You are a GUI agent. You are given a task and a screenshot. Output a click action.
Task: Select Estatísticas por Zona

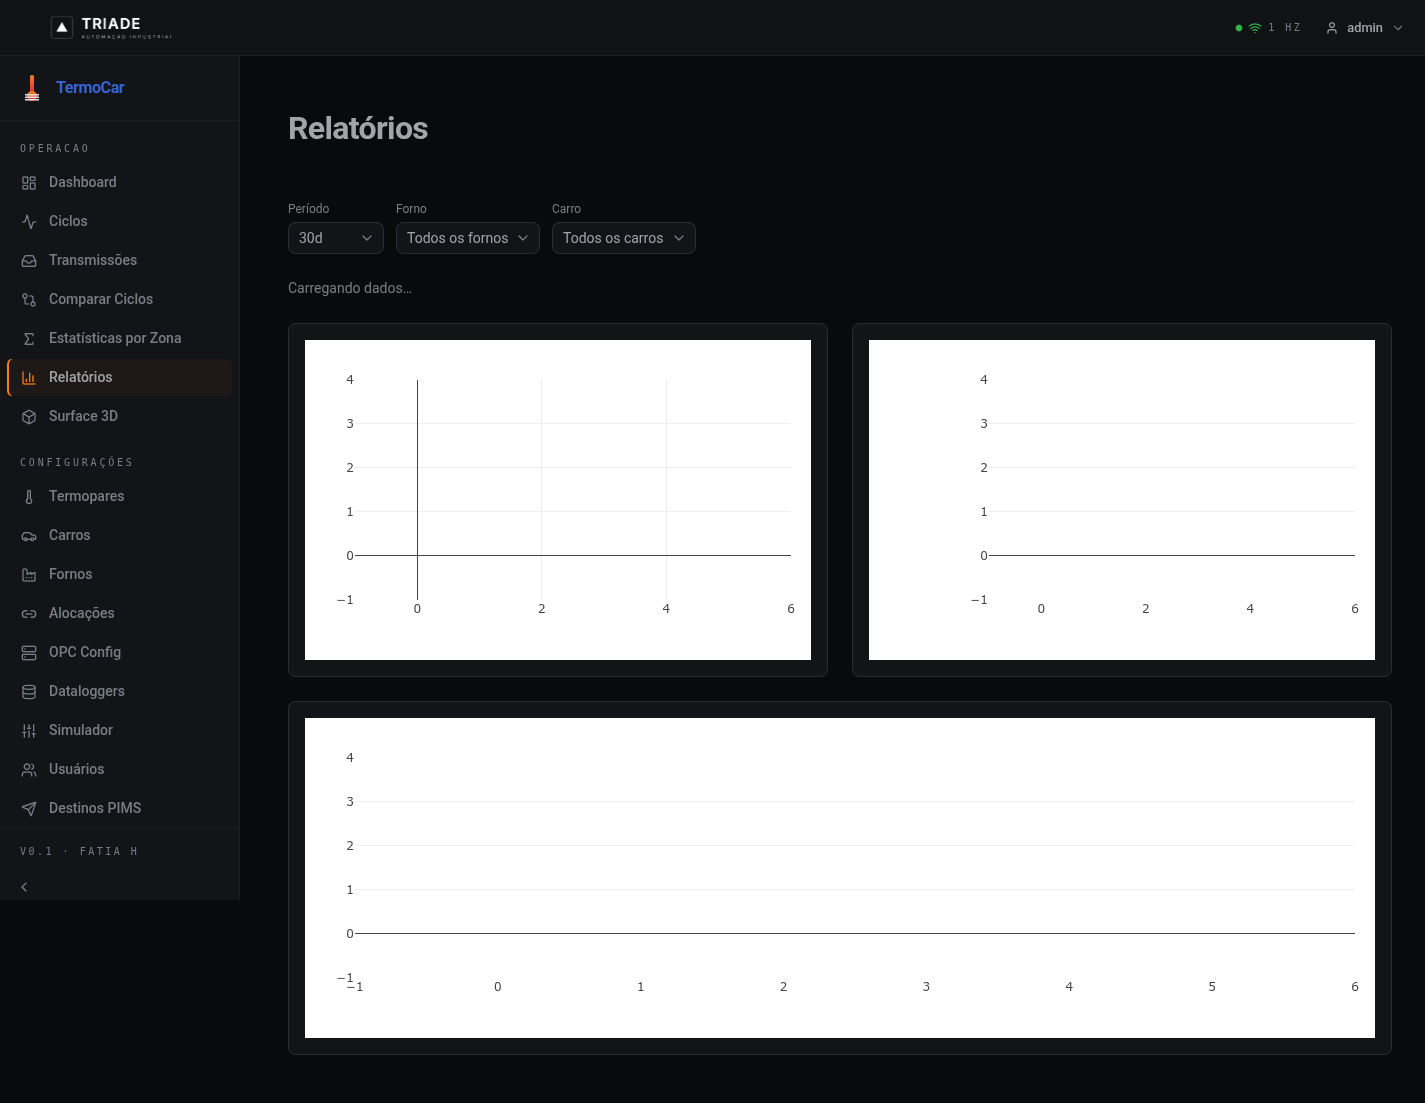pos(120,338)
